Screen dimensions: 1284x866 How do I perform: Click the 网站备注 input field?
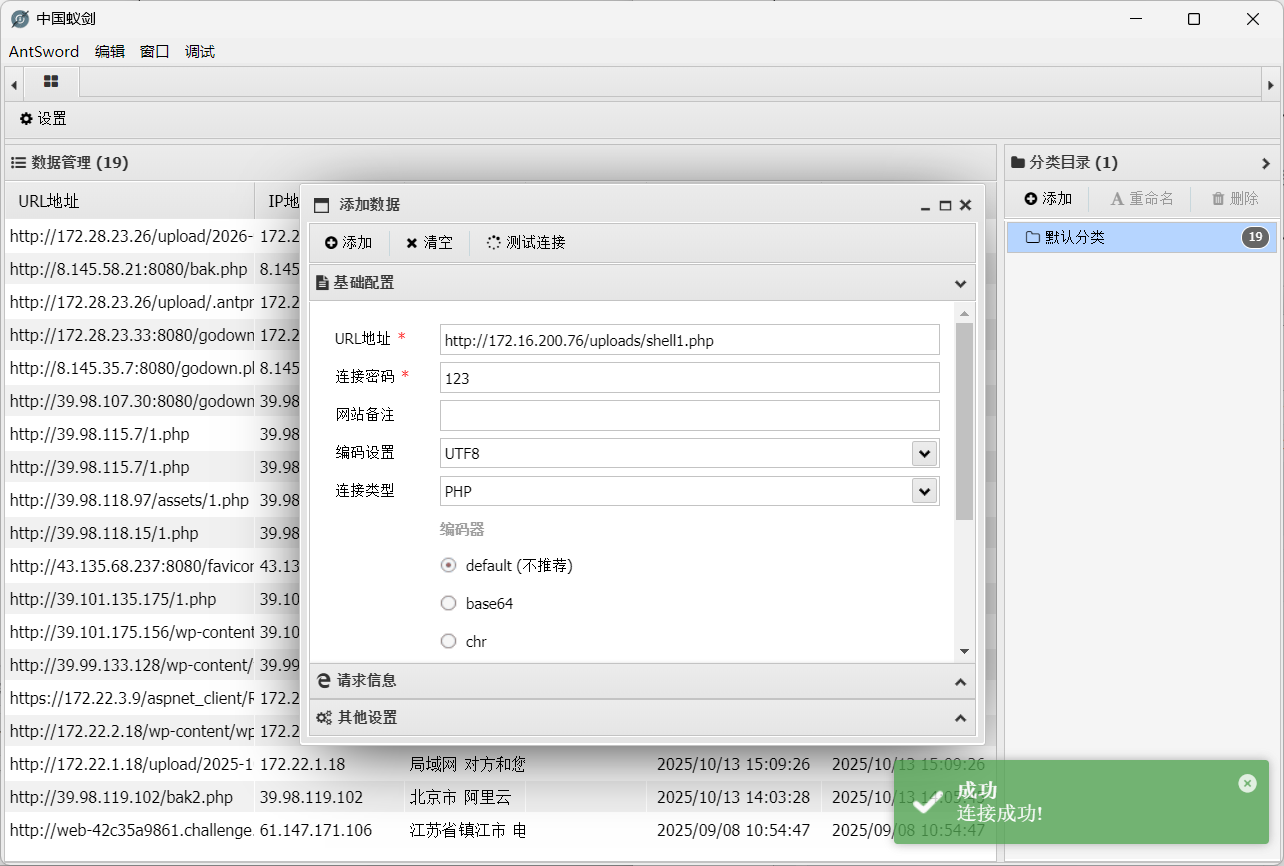689,415
